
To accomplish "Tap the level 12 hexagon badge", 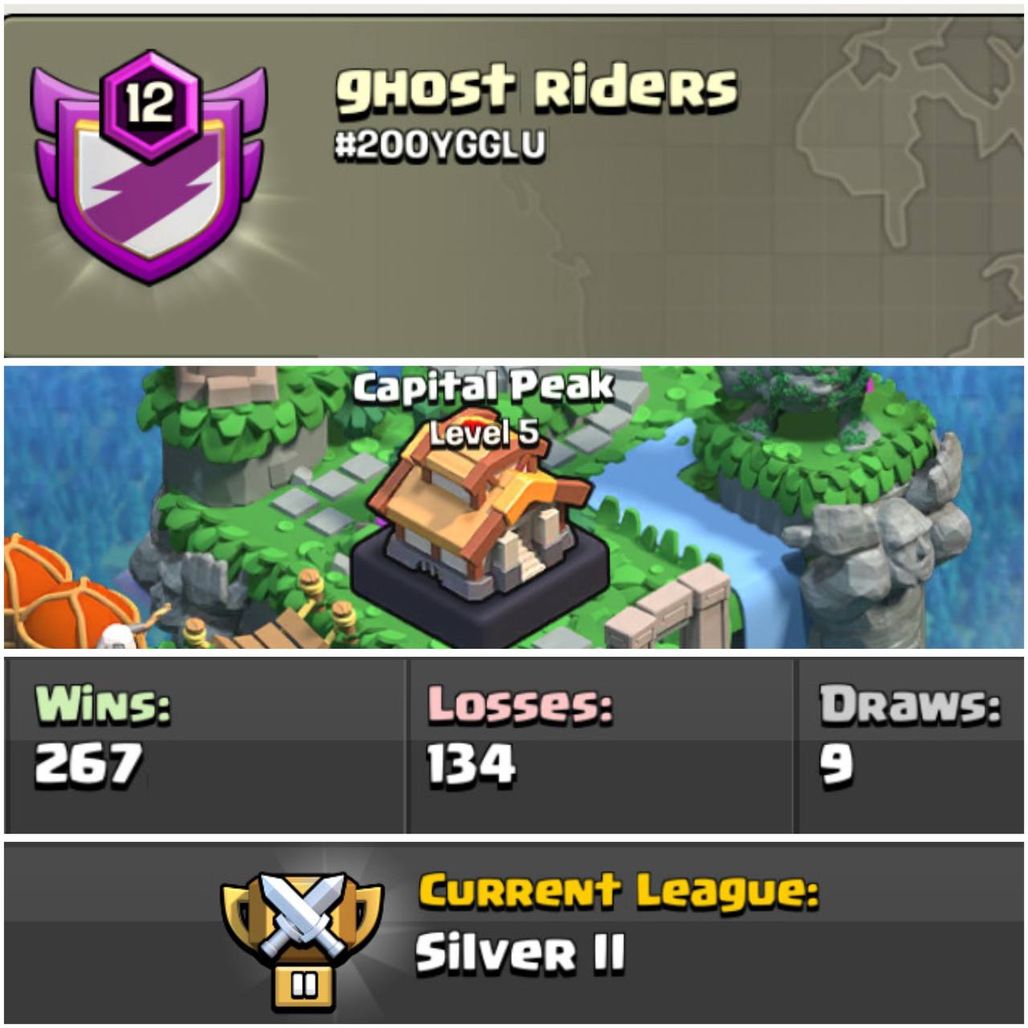I will (x=150, y=105).
